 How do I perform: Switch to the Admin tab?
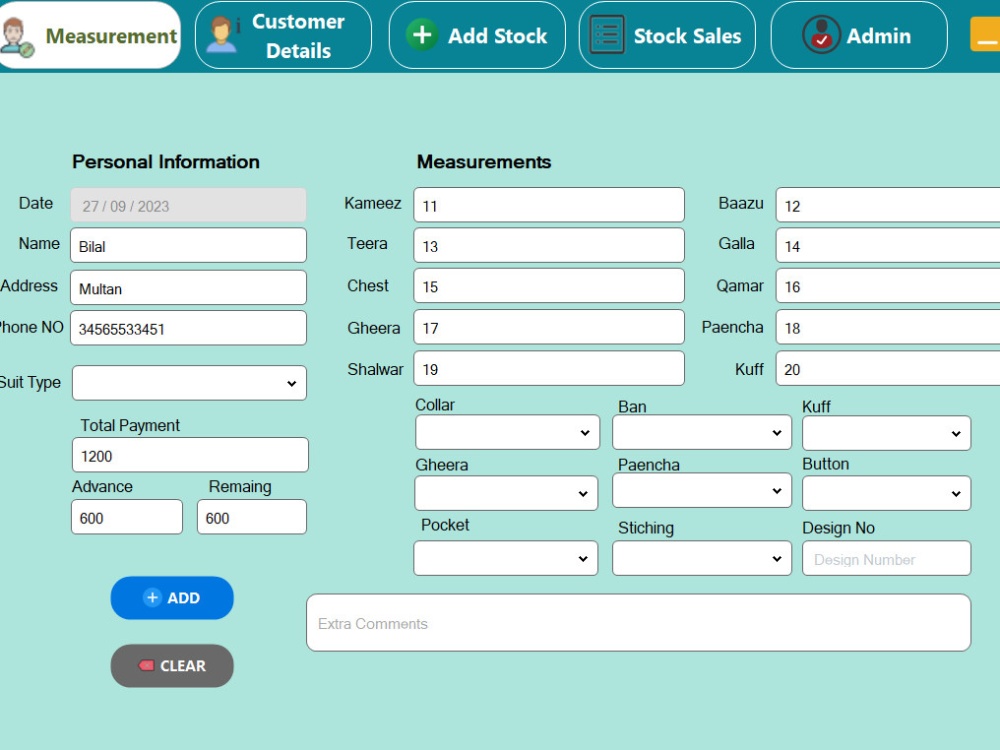tap(859, 35)
